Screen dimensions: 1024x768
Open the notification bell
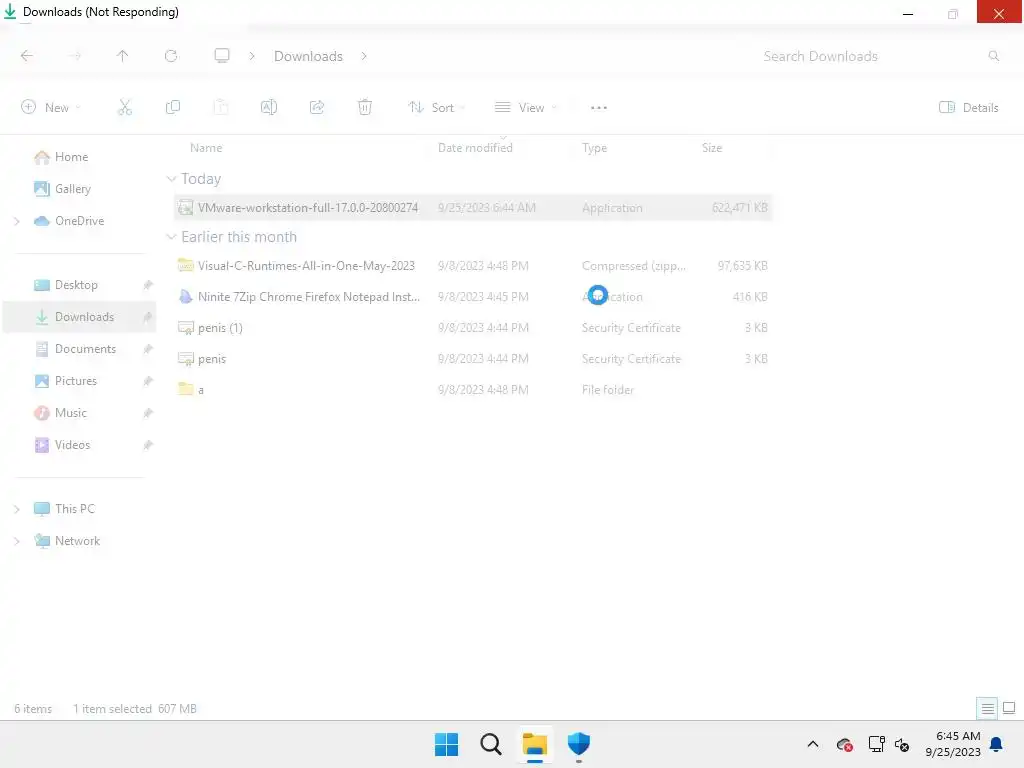pos(996,744)
